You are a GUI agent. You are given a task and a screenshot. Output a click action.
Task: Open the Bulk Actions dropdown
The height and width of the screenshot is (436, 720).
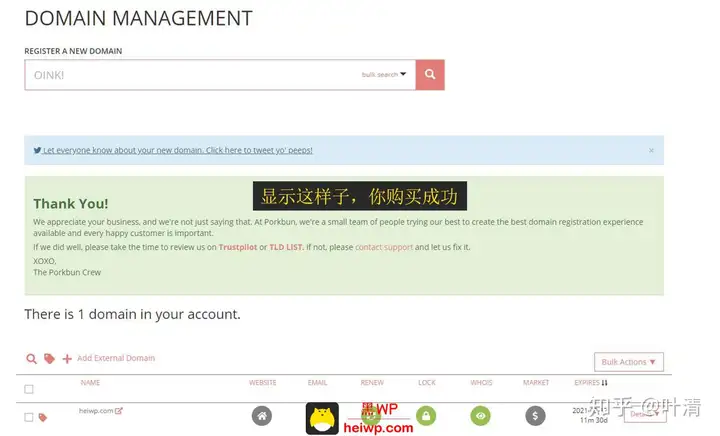coord(629,362)
